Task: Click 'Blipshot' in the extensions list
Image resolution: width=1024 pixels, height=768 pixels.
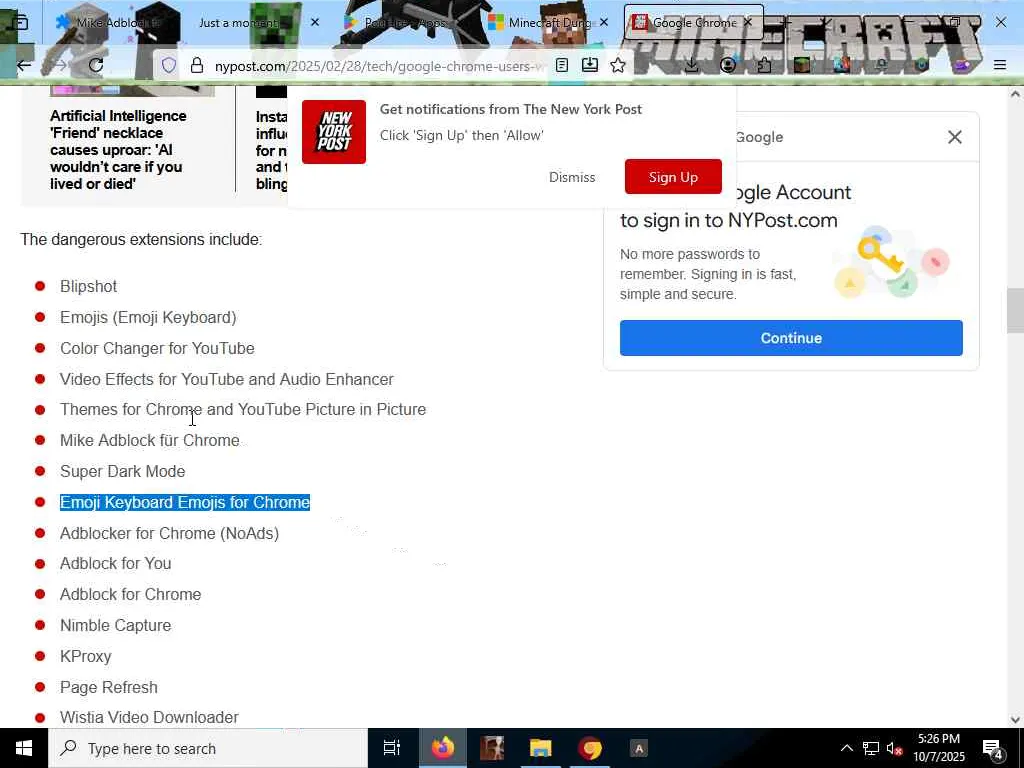Action: 88,287
